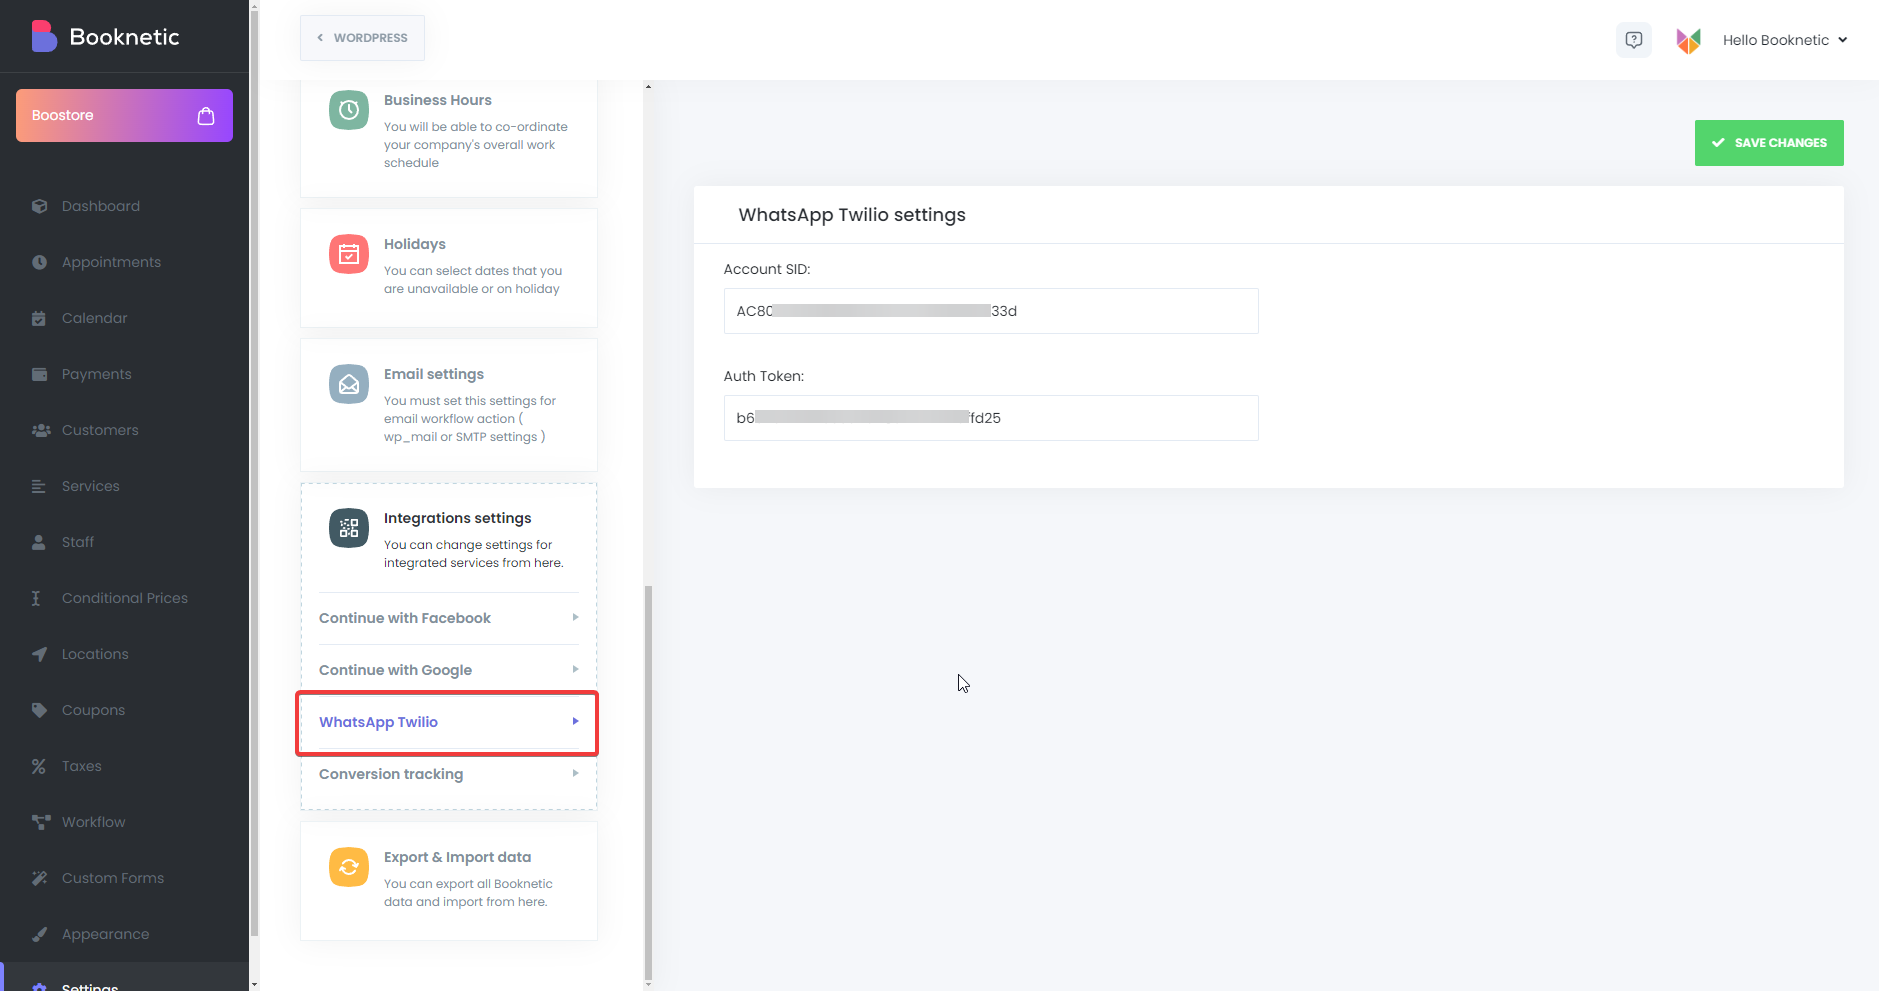Expand WhatsApp Twilio arrow
Screen dimensions: 1879x991
(575, 722)
